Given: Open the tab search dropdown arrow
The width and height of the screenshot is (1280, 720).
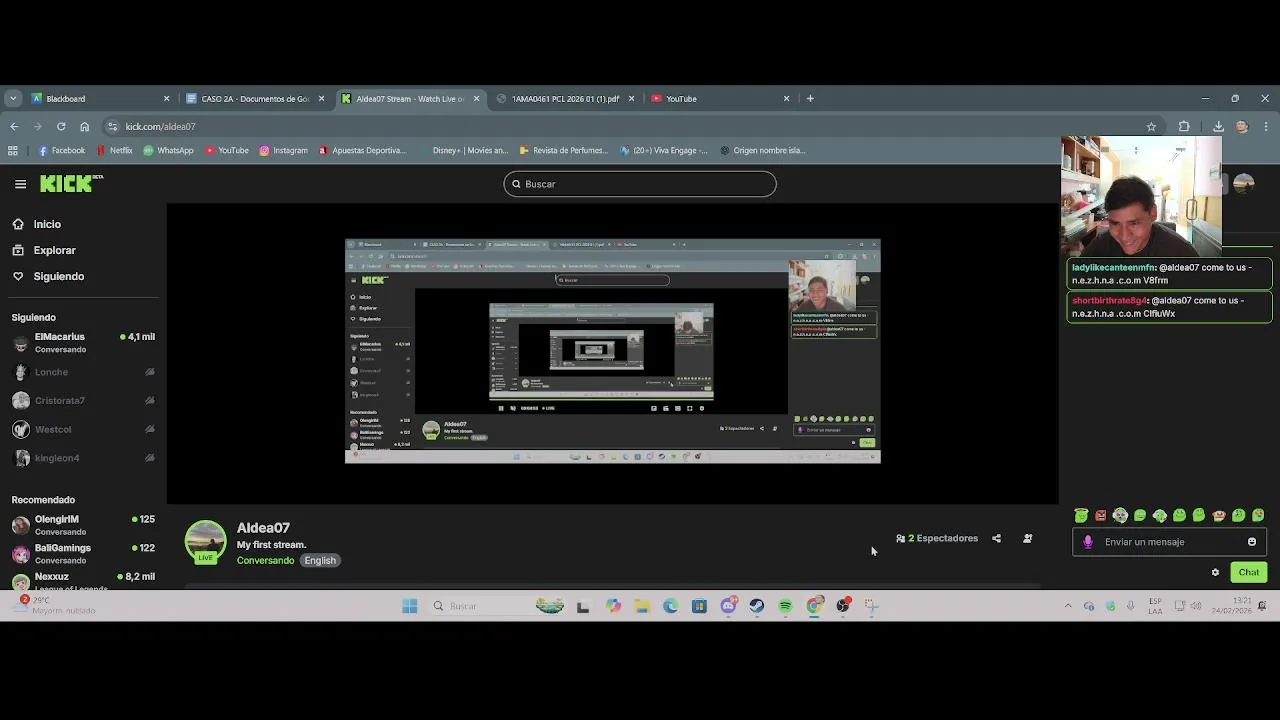Looking at the screenshot, I should [x=12, y=98].
